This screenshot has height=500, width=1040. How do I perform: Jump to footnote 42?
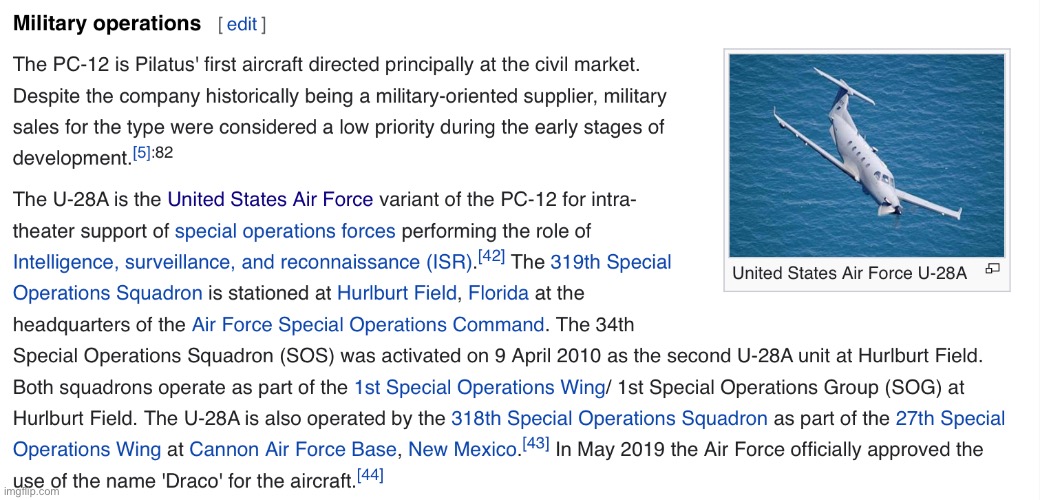coord(491,257)
